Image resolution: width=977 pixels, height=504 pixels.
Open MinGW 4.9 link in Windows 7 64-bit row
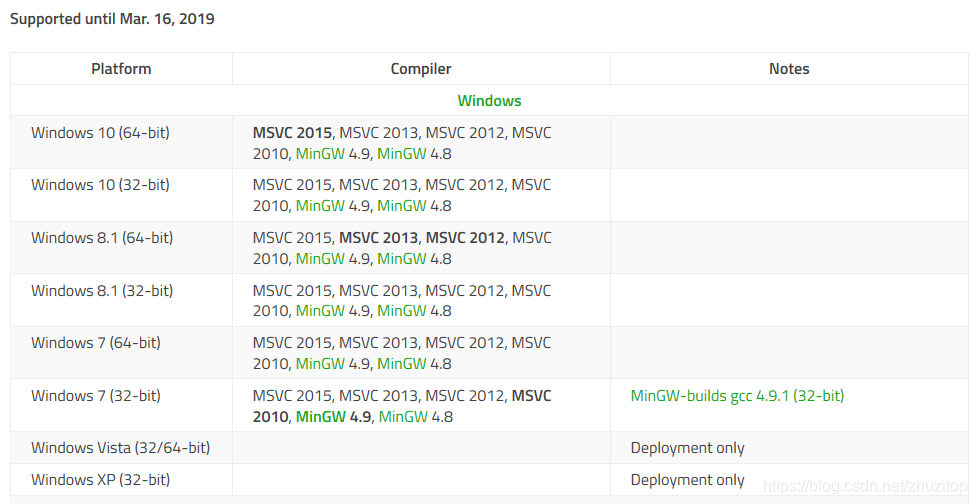click(x=320, y=364)
